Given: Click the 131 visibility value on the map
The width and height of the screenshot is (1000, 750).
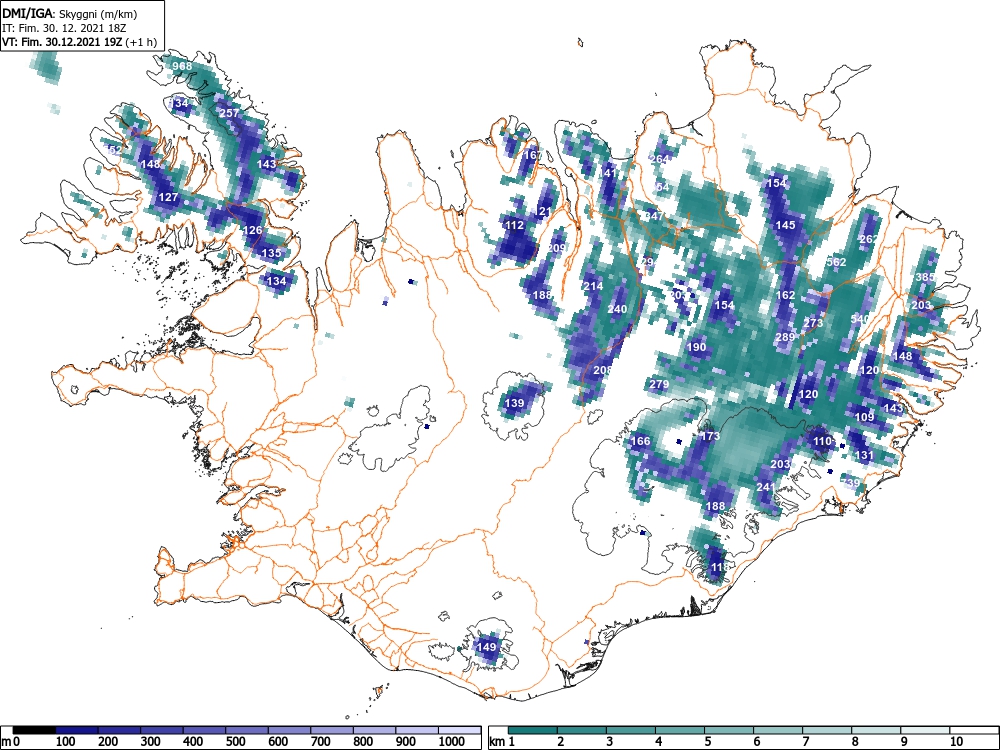Looking at the screenshot, I should (864, 455).
